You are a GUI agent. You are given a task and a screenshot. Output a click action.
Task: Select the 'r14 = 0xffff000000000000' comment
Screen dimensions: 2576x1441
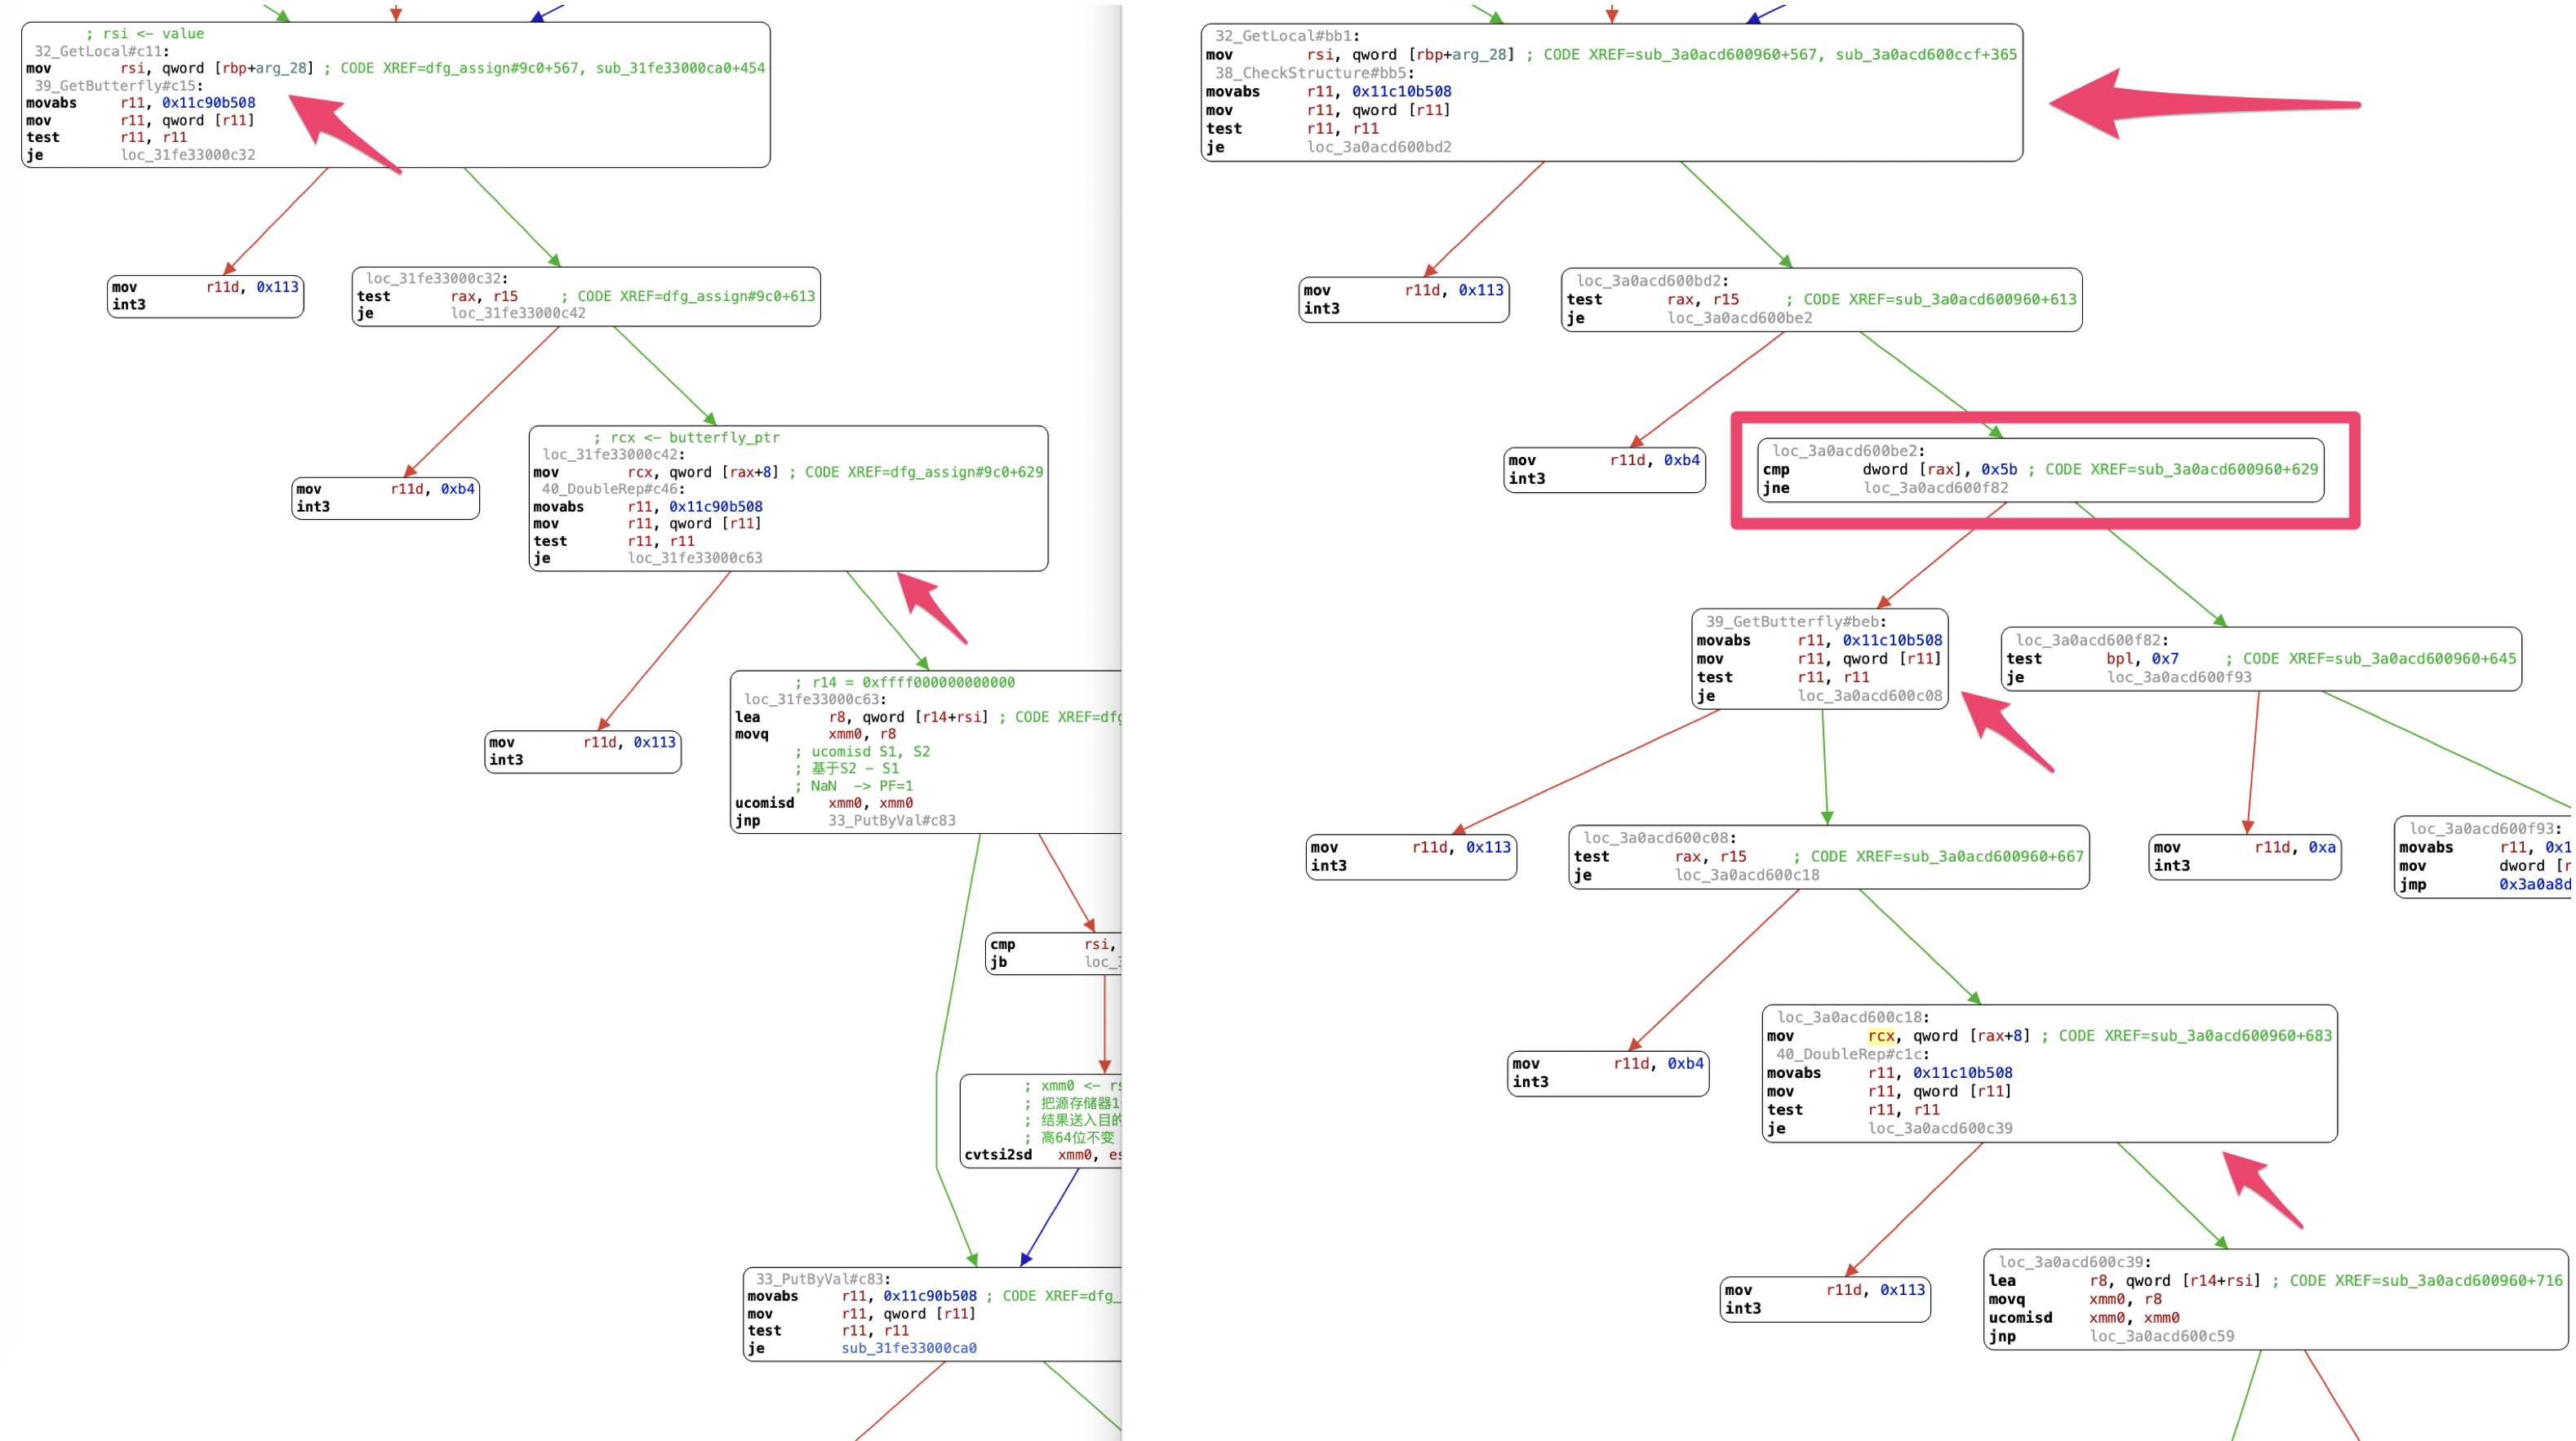(x=904, y=683)
